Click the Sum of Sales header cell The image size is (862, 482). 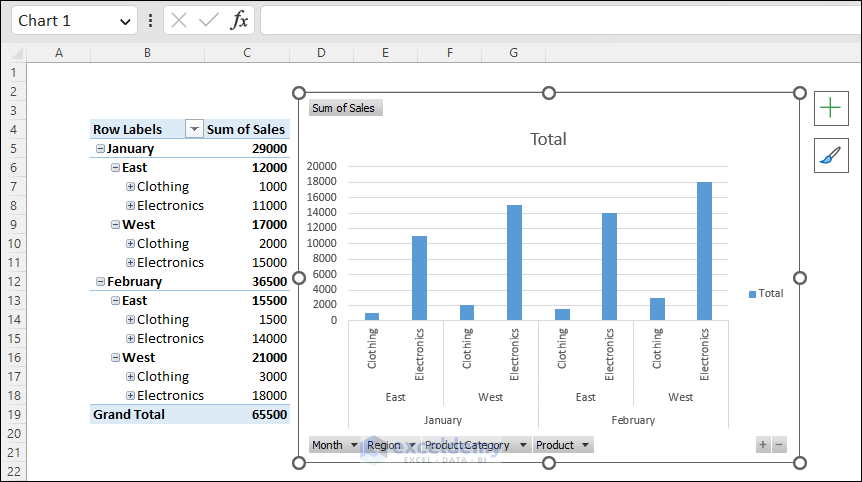[x=247, y=129]
